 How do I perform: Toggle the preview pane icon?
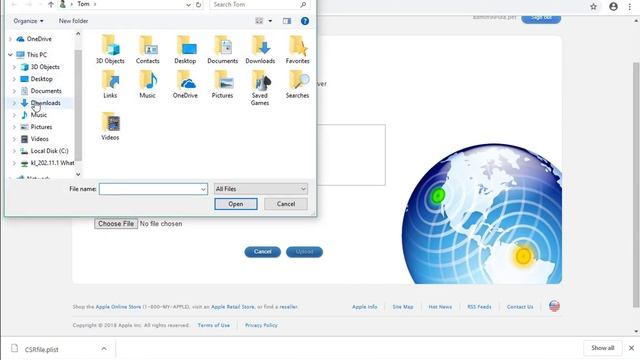[287, 21]
